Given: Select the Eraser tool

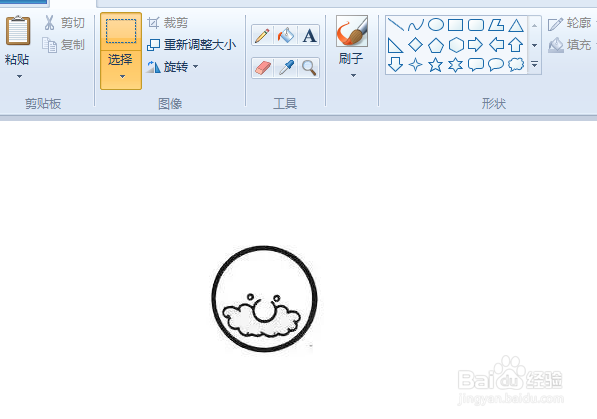Looking at the screenshot, I should coord(263,68).
